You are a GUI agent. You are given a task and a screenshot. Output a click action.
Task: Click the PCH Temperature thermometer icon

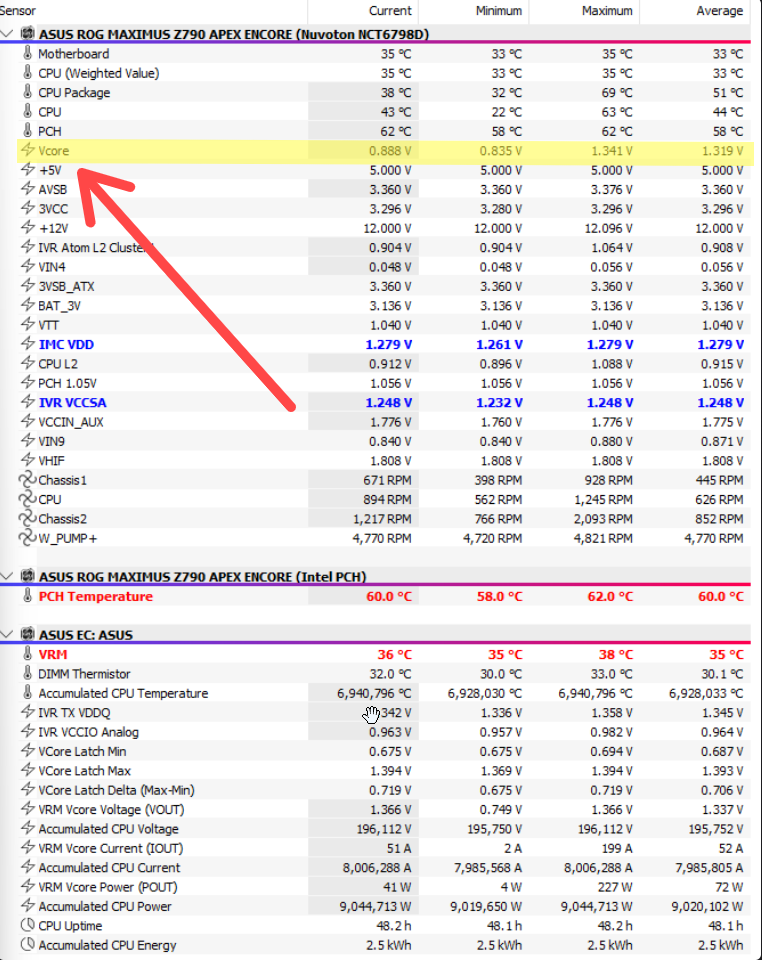click(28, 596)
